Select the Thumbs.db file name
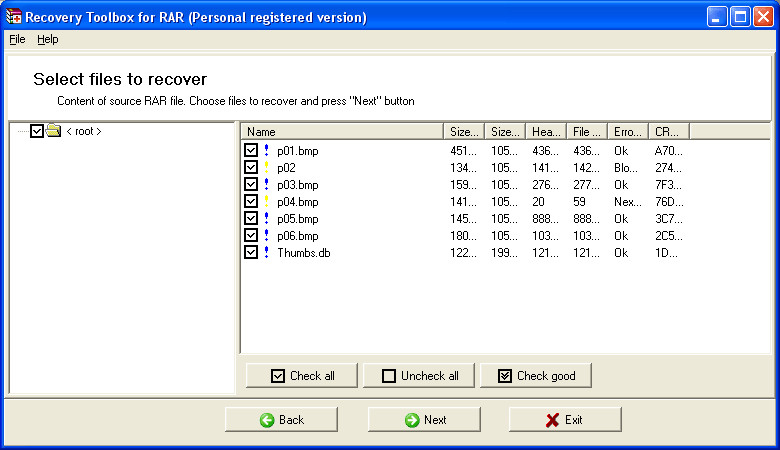The height and width of the screenshot is (450, 780). tap(303, 253)
